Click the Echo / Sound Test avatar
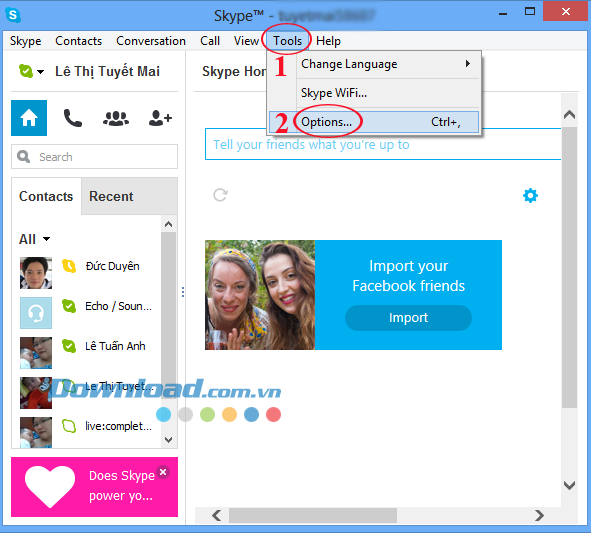The width and height of the screenshot is (591, 533). tap(36, 313)
